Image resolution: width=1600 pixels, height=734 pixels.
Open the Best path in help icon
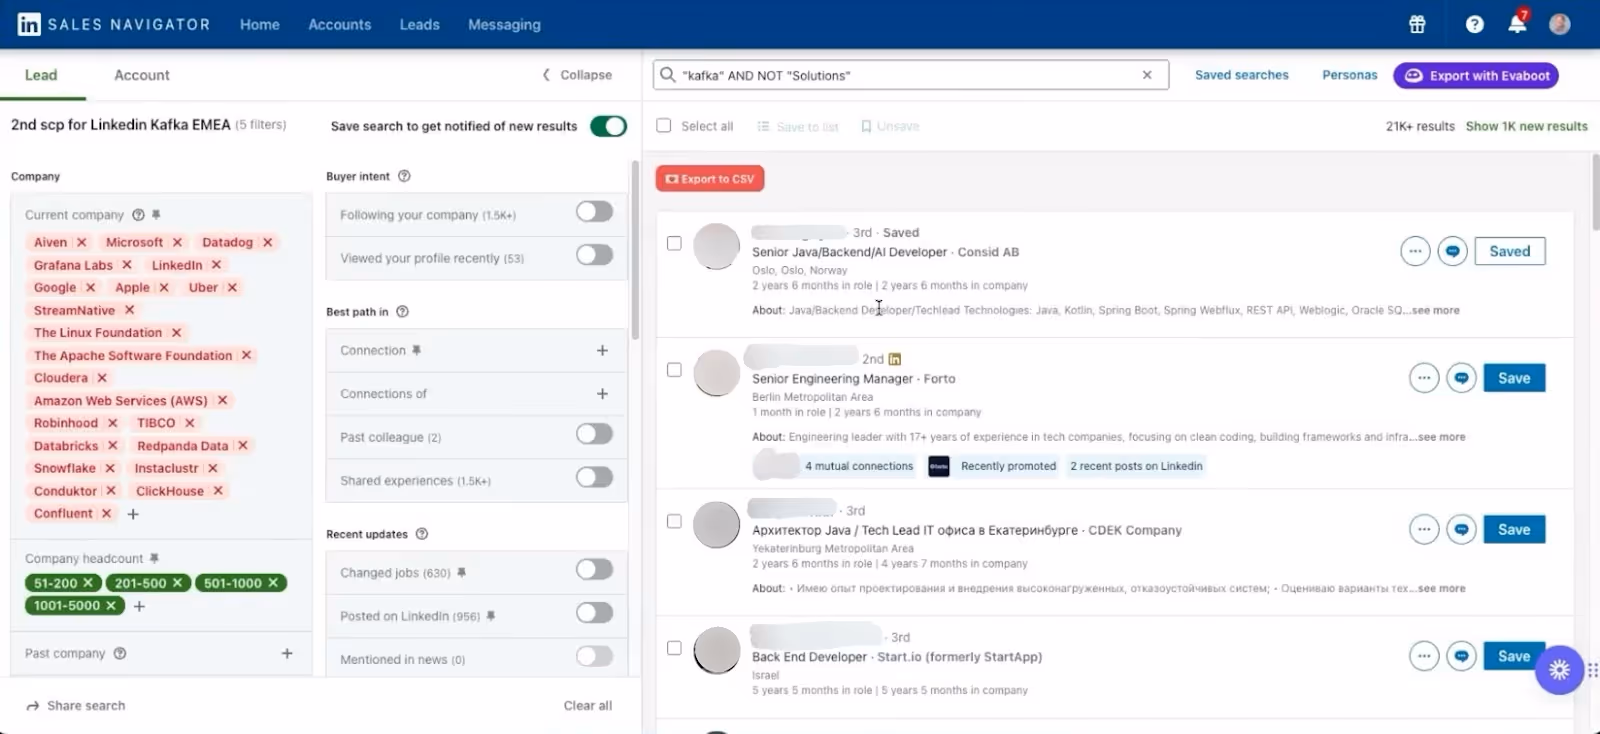[x=402, y=312]
